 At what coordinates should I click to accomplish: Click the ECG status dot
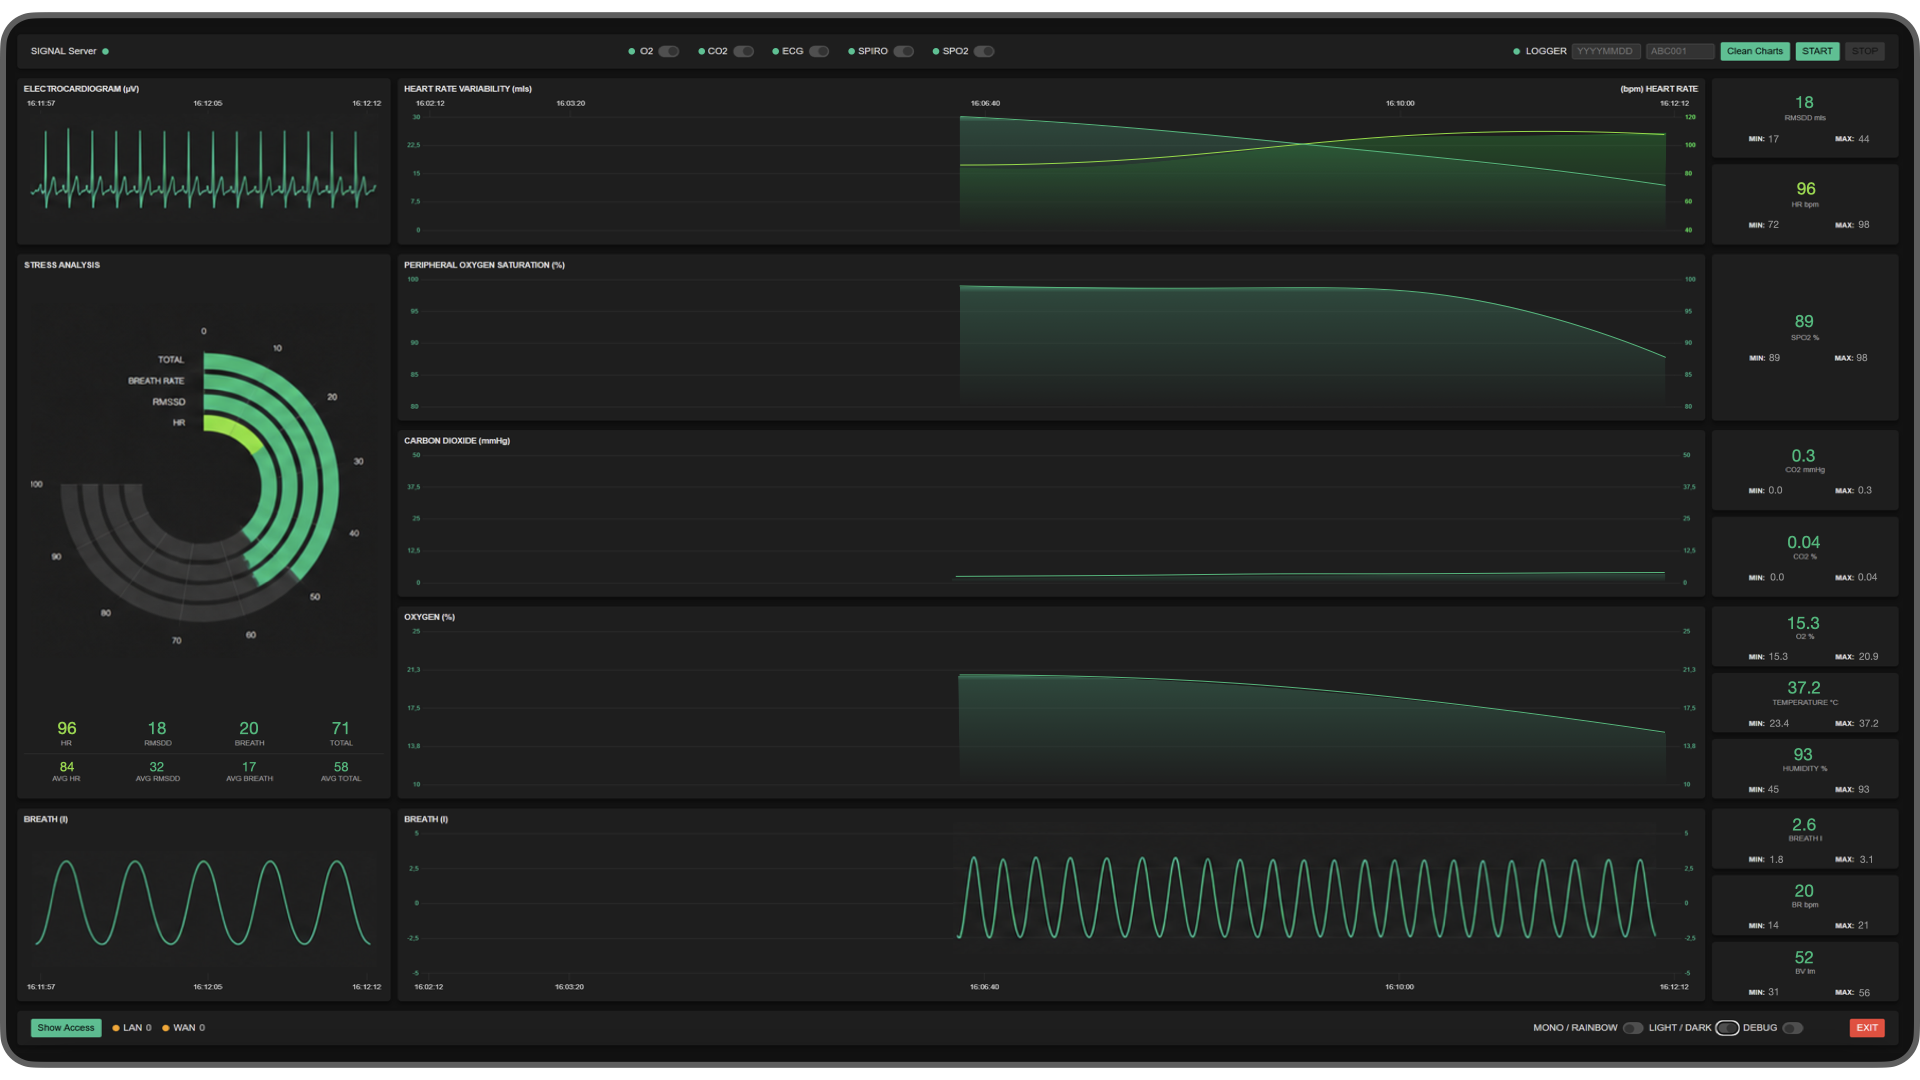coord(775,51)
